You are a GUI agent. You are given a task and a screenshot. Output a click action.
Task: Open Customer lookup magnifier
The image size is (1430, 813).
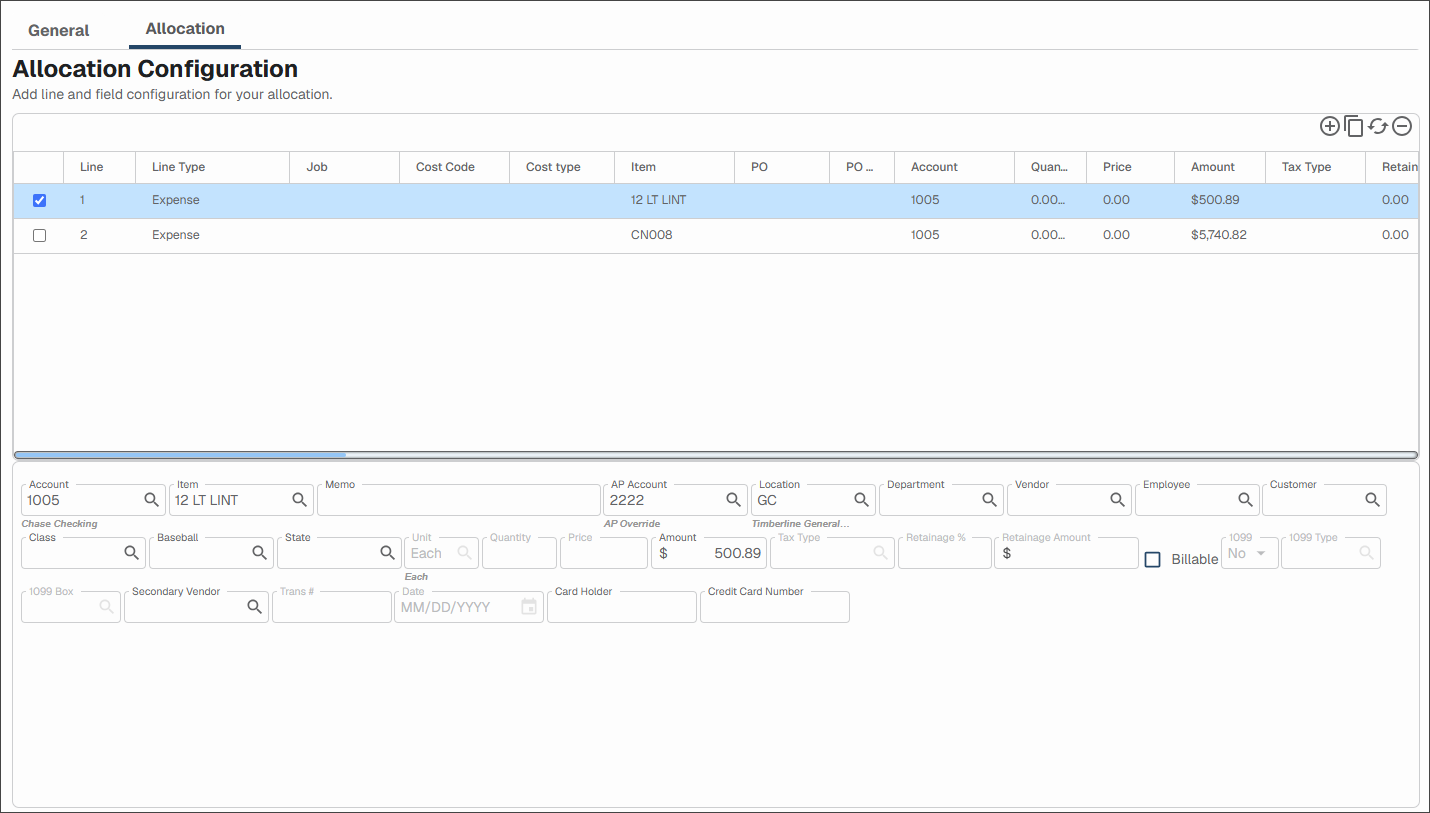click(x=1373, y=499)
